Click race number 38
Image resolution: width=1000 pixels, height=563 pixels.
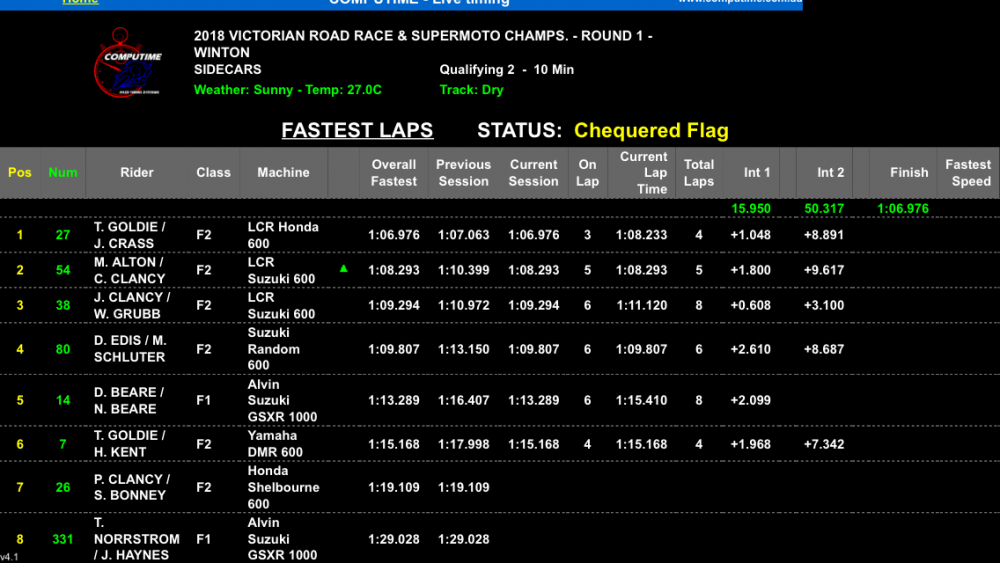pos(62,305)
